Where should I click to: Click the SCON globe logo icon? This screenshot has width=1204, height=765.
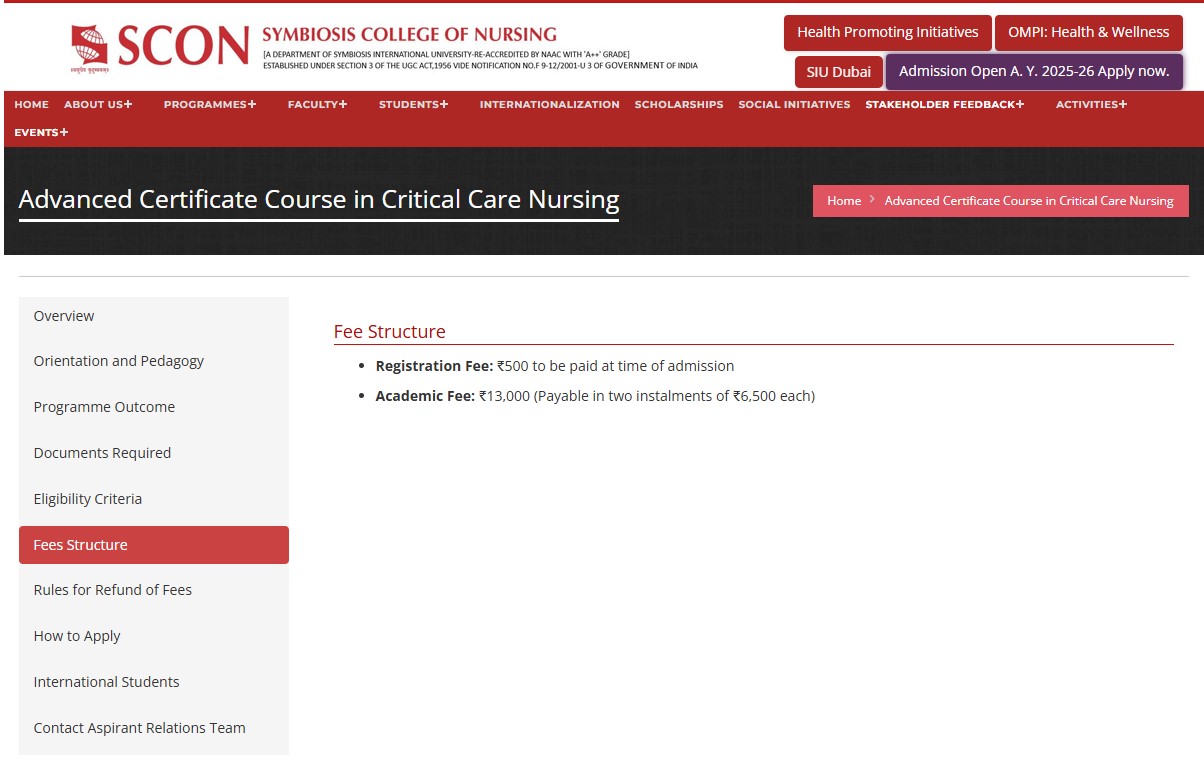click(x=90, y=47)
